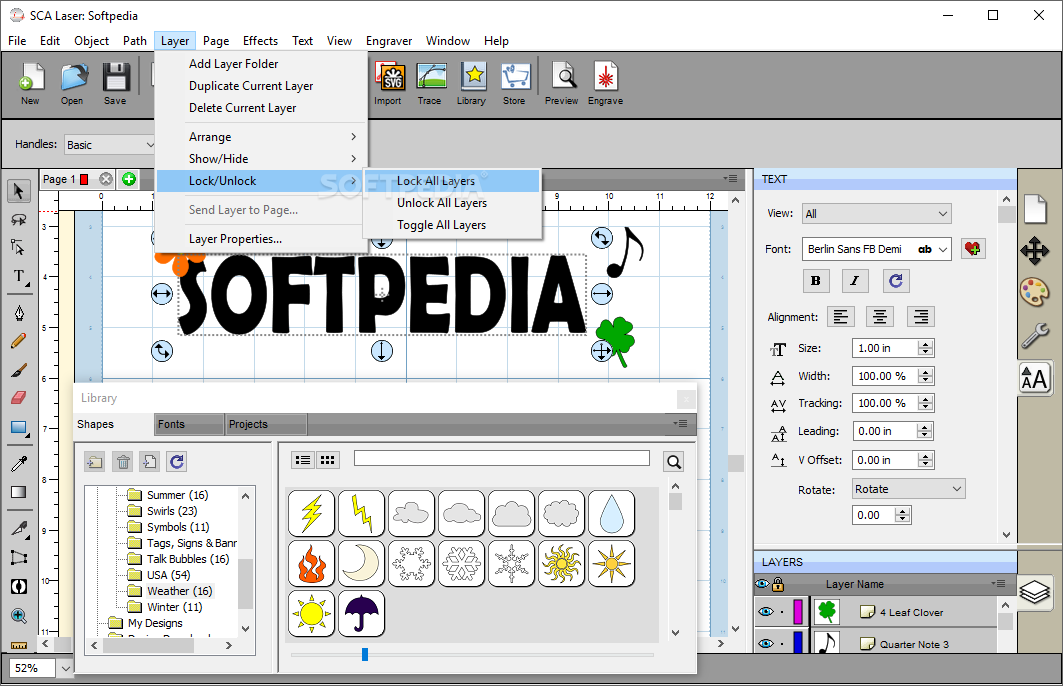Click the green add page button
Viewport: 1063px width, 686px height.
[129, 179]
